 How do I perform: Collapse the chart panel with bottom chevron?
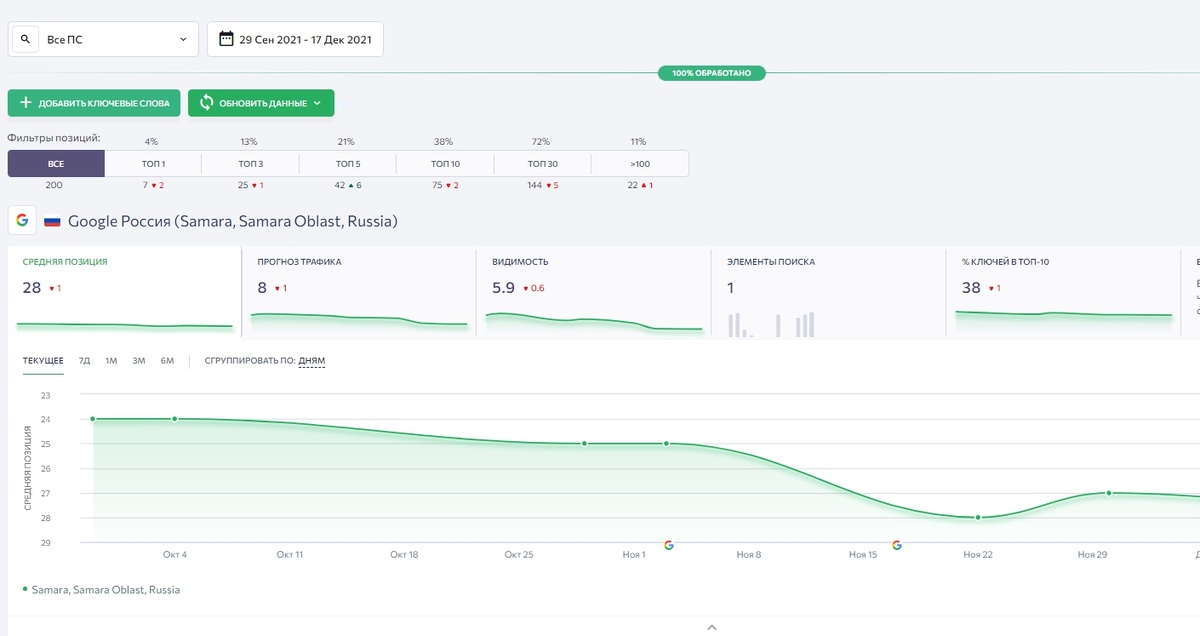click(x=711, y=628)
